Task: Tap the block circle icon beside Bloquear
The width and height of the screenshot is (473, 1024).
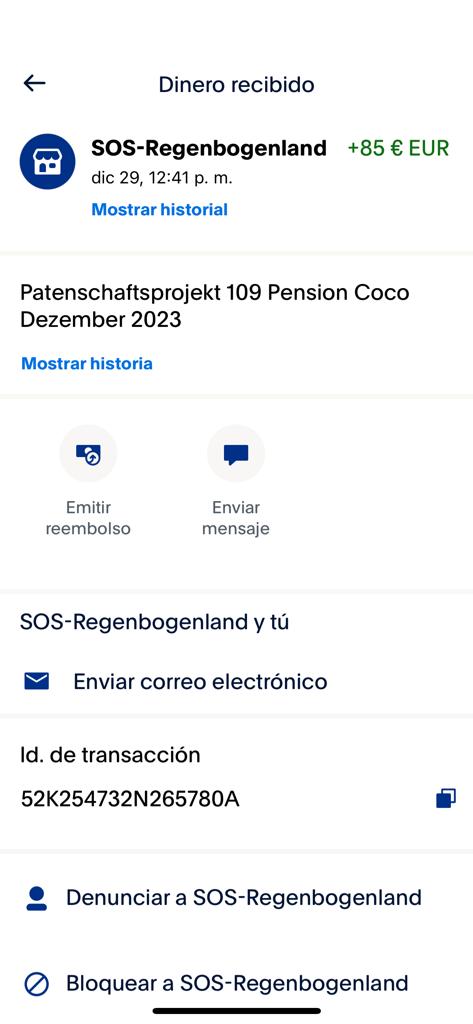Action: coord(37,984)
